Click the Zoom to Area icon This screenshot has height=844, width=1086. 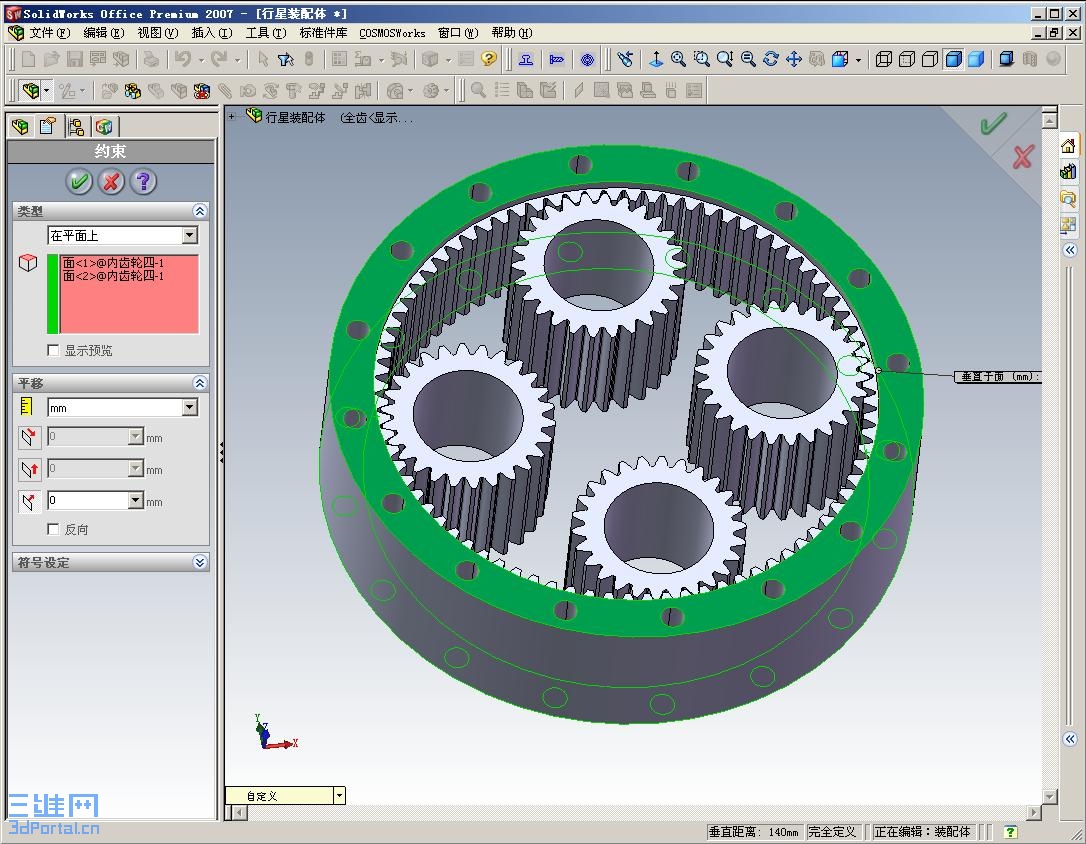(x=701, y=60)
